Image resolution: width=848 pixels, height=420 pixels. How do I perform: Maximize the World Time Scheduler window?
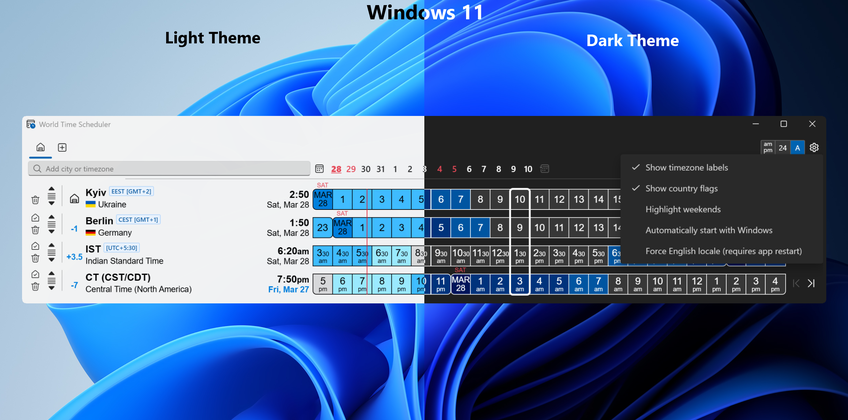pos(784,124)
